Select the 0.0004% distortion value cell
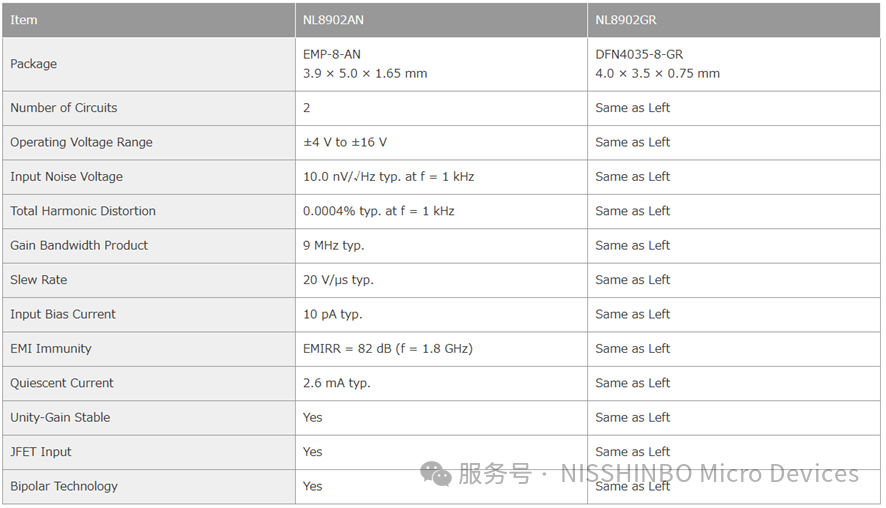The height and width of the screenshot is (508, 886). point(379,211)
